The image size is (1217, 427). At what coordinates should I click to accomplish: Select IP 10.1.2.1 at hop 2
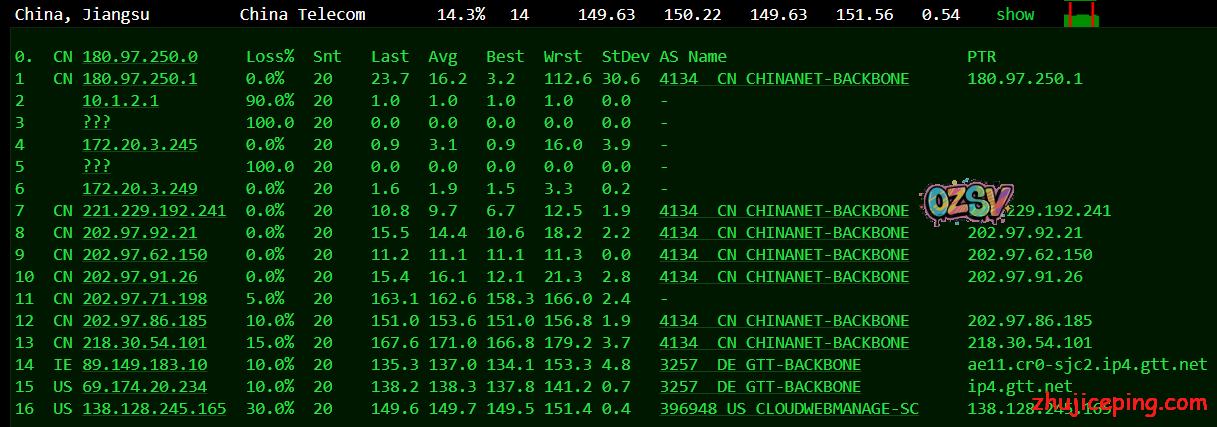120,101
